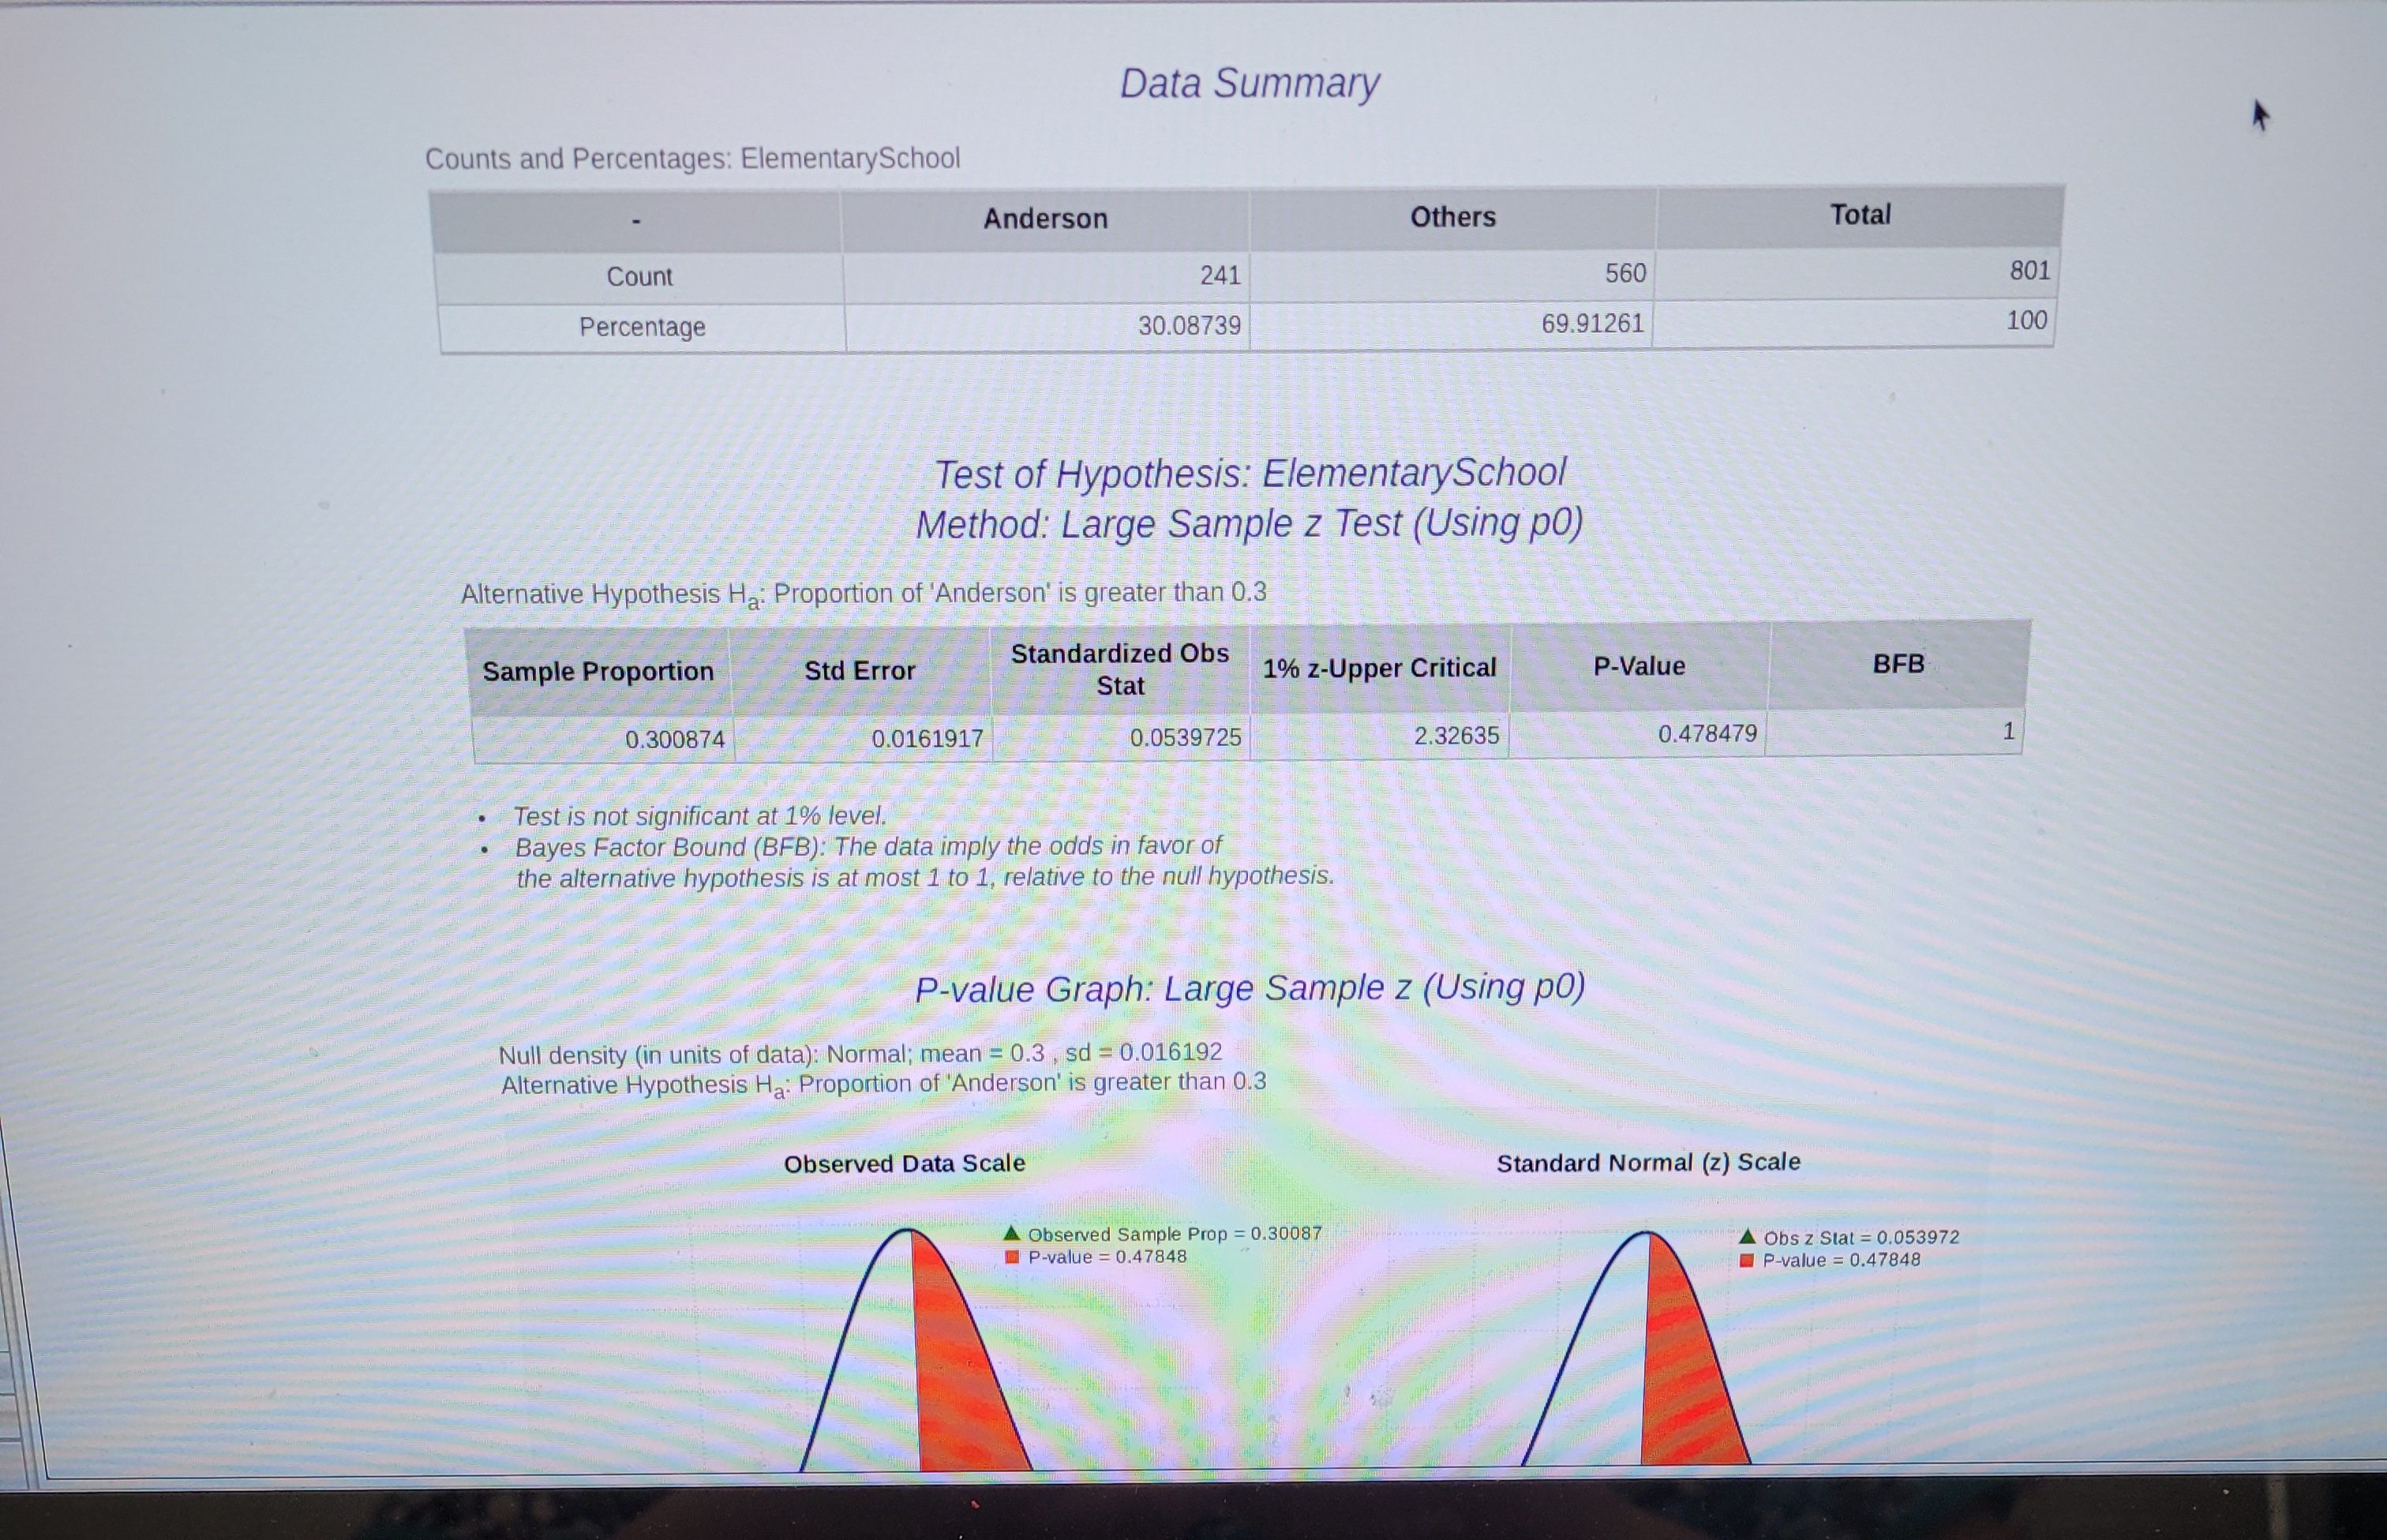Click 'Obs z Stat = 0.053972' legend
Viewport: 2387px width, 1540px height.
tap(1850, 1237)
